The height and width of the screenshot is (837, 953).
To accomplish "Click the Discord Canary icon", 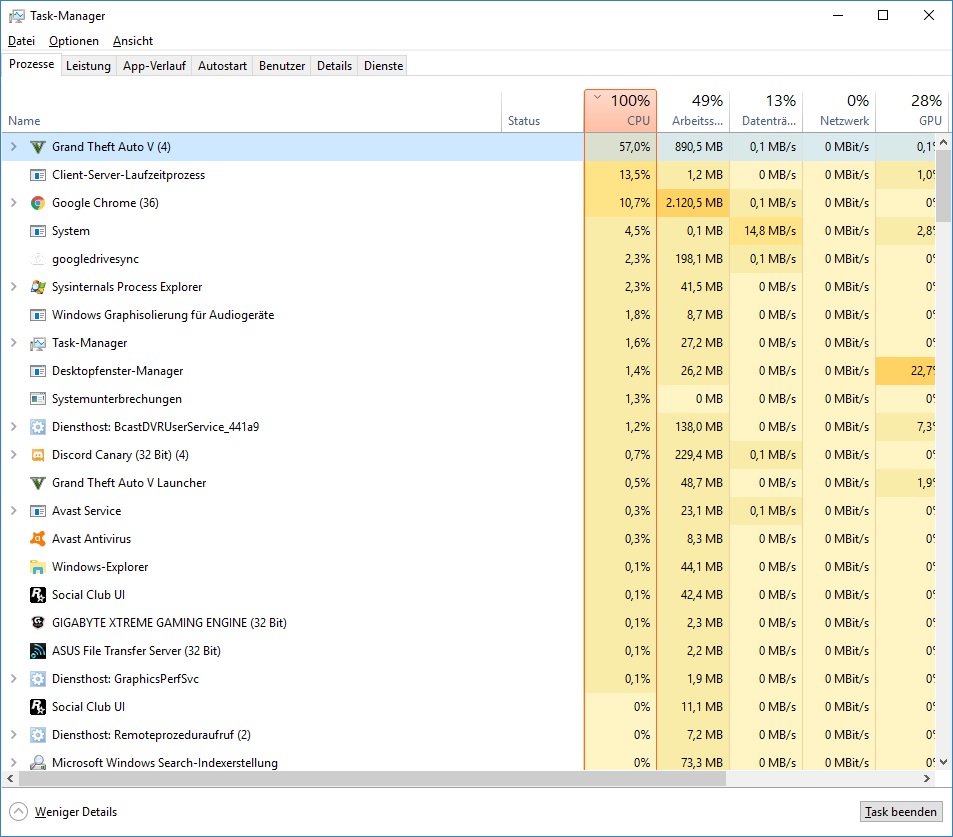I will [38, 455].
